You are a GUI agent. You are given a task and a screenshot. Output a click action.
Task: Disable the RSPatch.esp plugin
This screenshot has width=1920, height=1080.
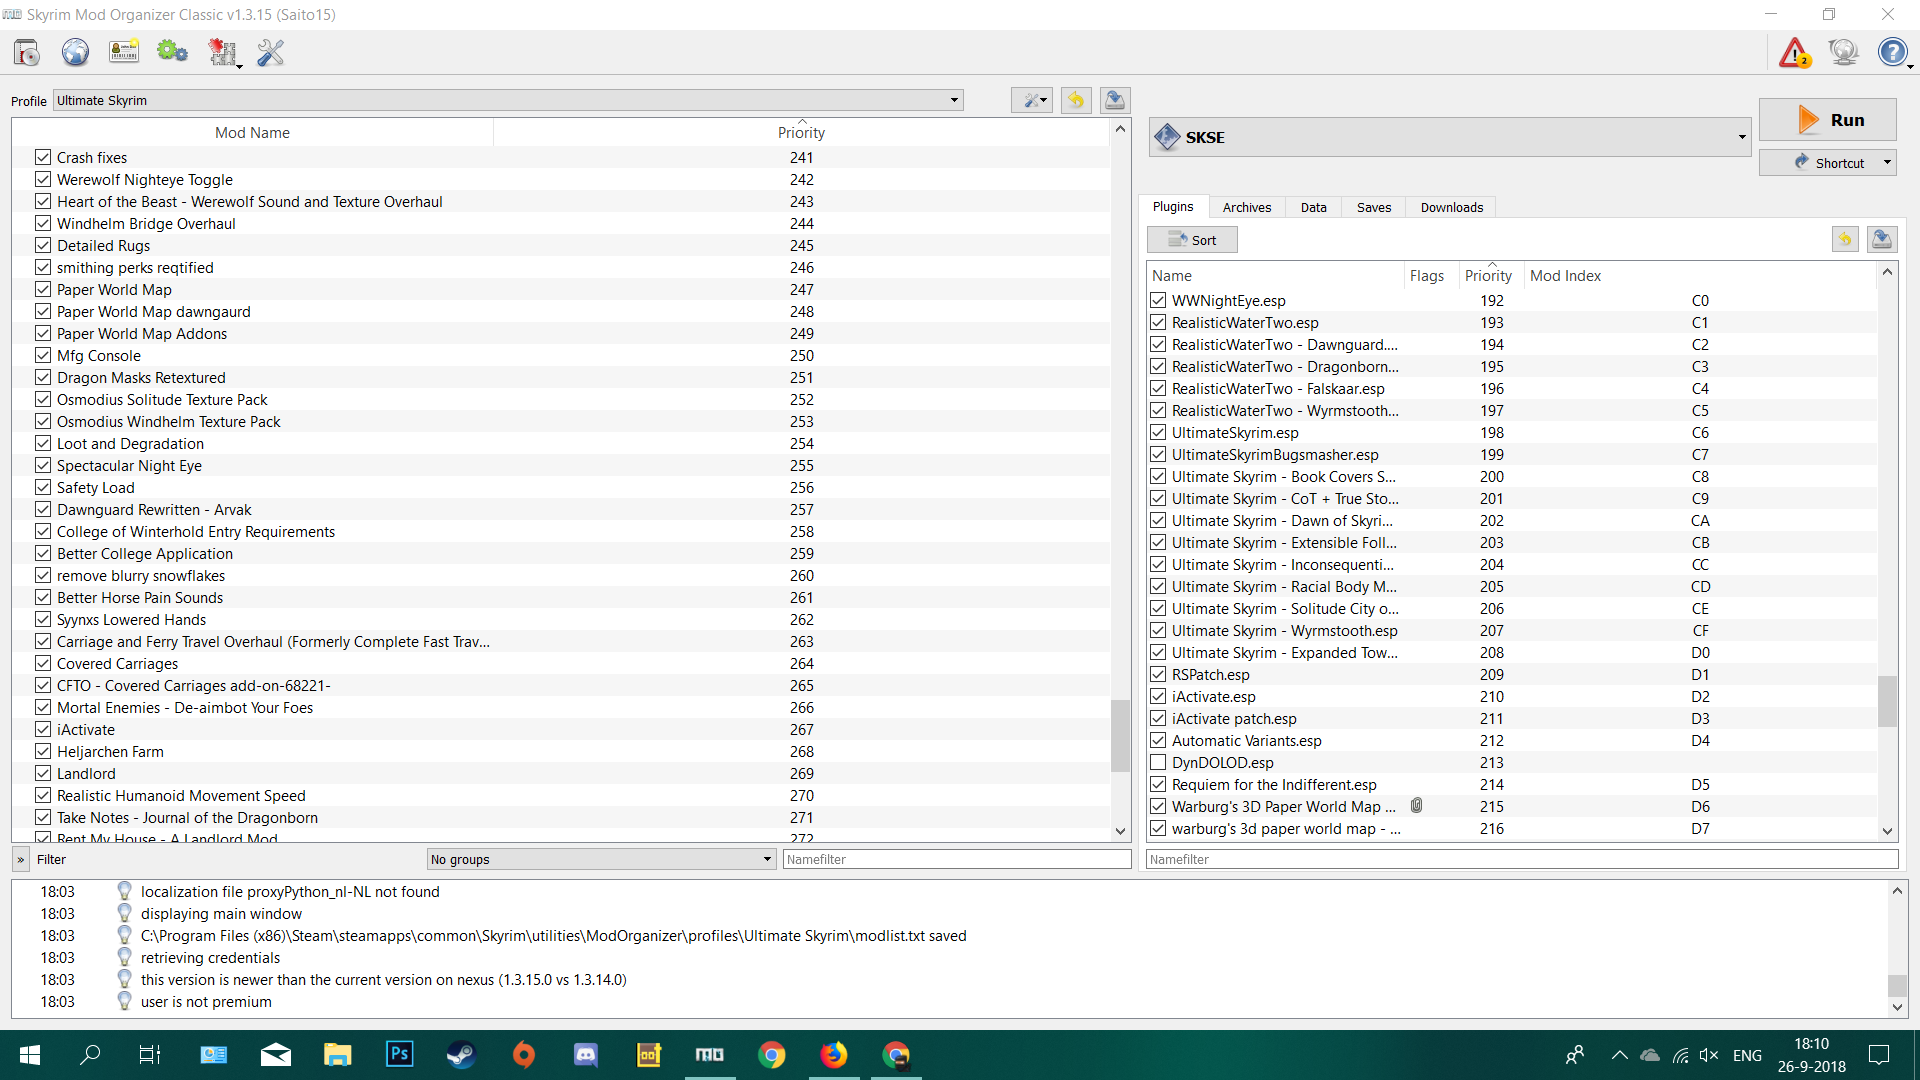[x=1158, y=674]
